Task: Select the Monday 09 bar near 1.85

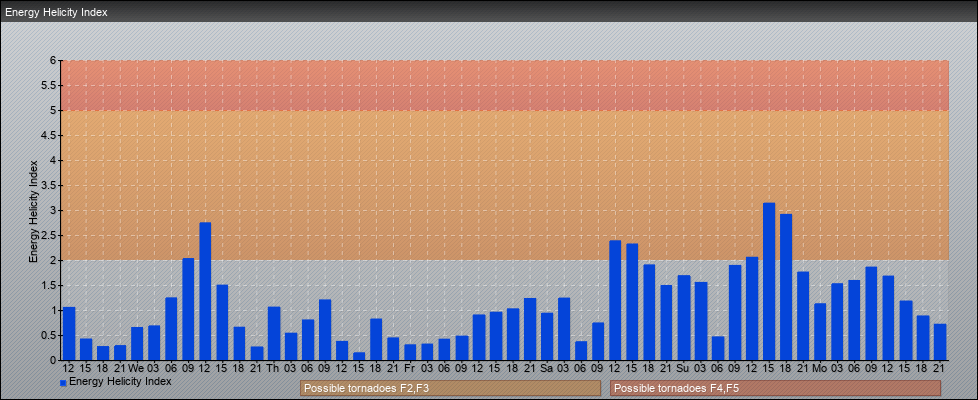Action: [871, 314]
